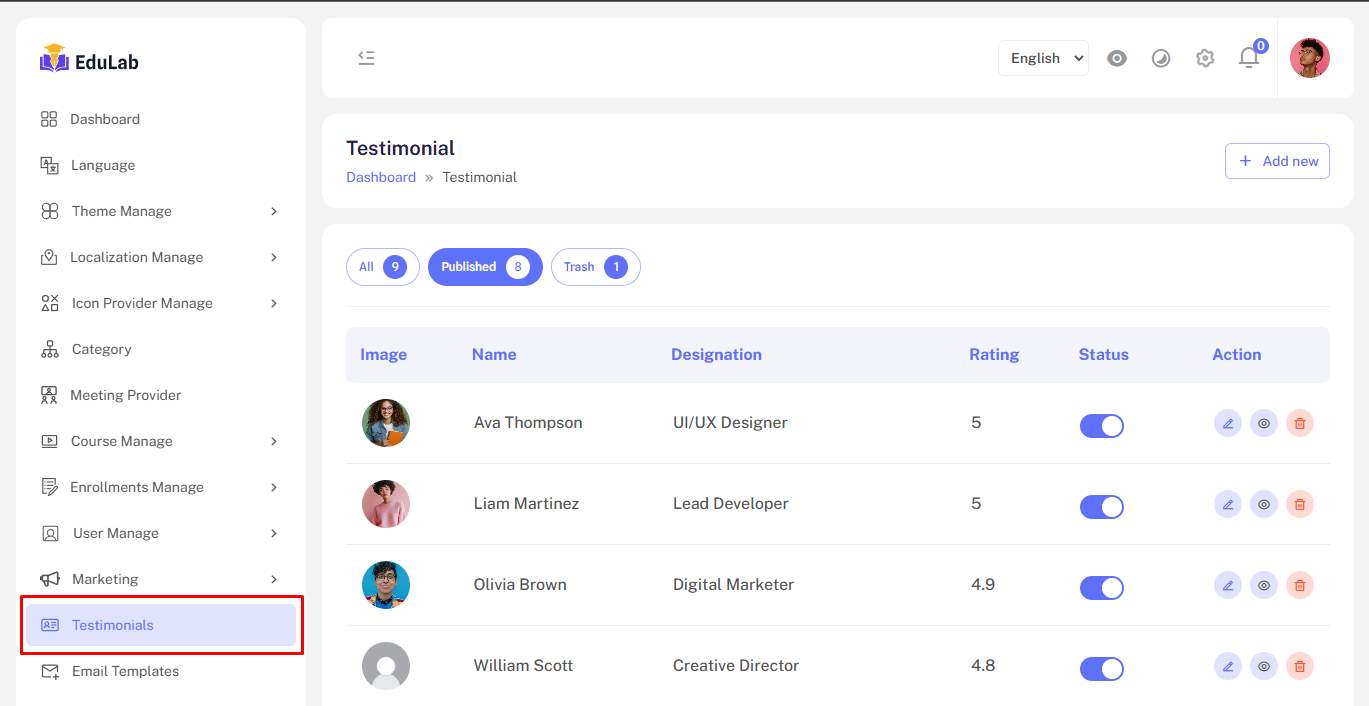Follow the Dashboard breadcrumb link
Image resolution: width=1369 pixels, height=706 pixels.
(381, 177)
